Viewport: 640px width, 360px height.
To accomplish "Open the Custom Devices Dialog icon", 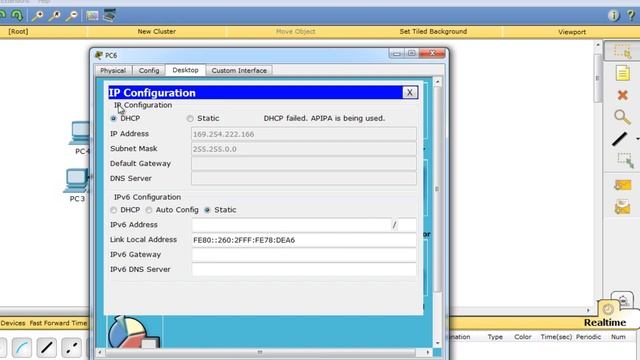I will coord(109,16).
